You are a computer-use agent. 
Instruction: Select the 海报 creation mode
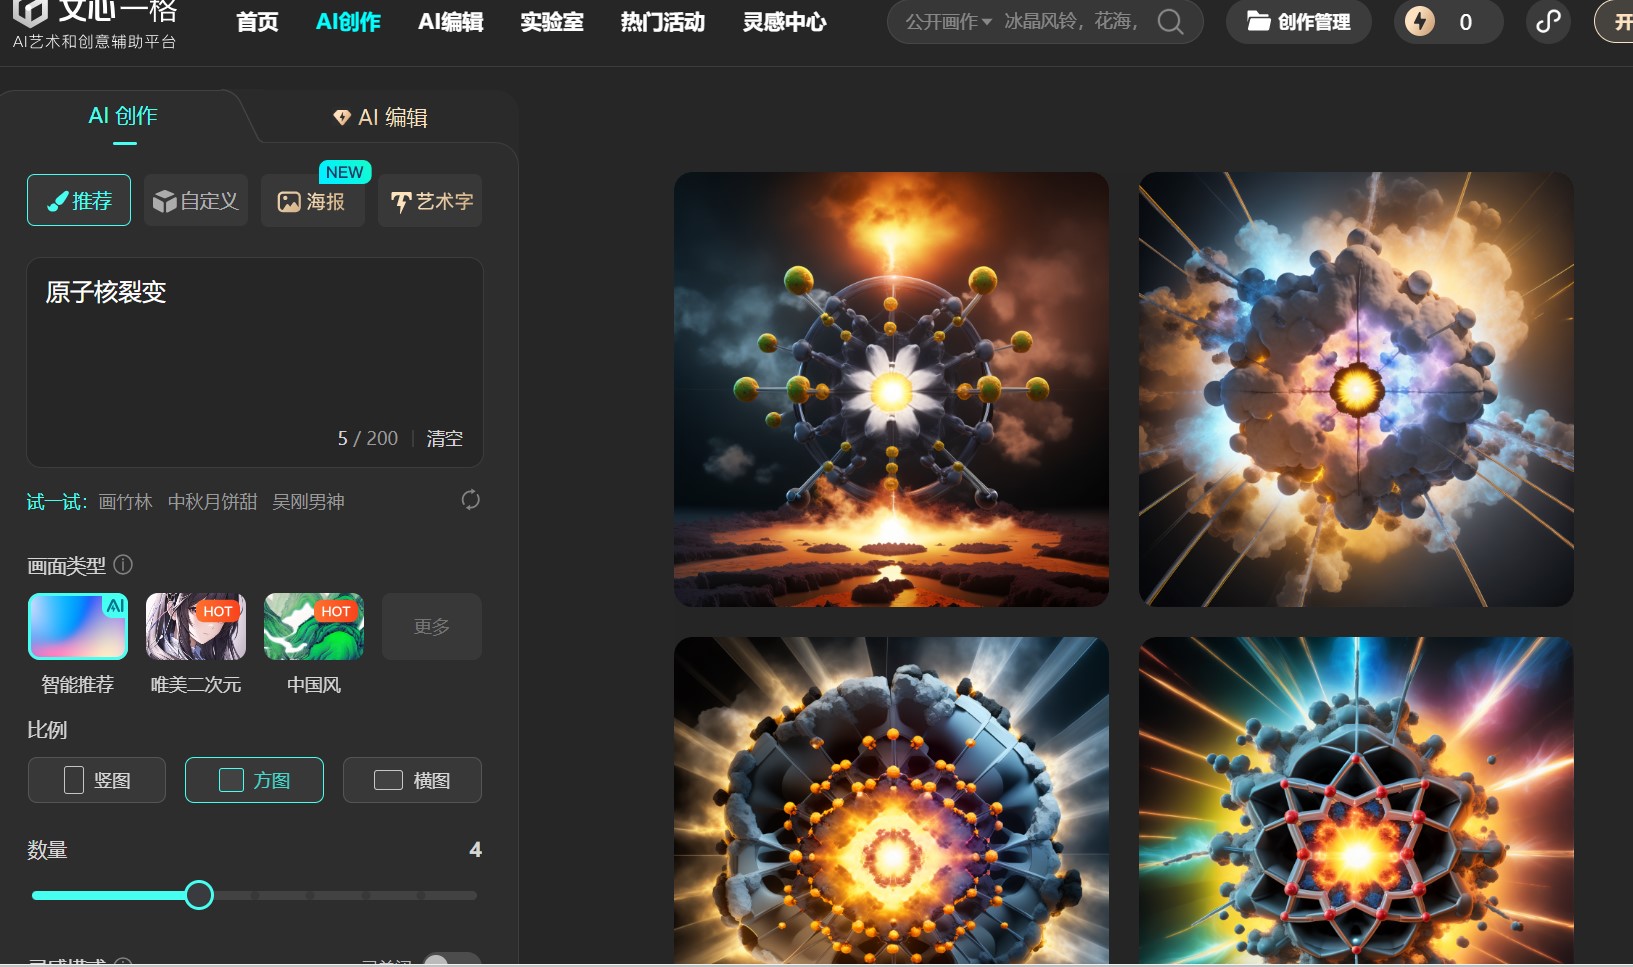point(313,200)
